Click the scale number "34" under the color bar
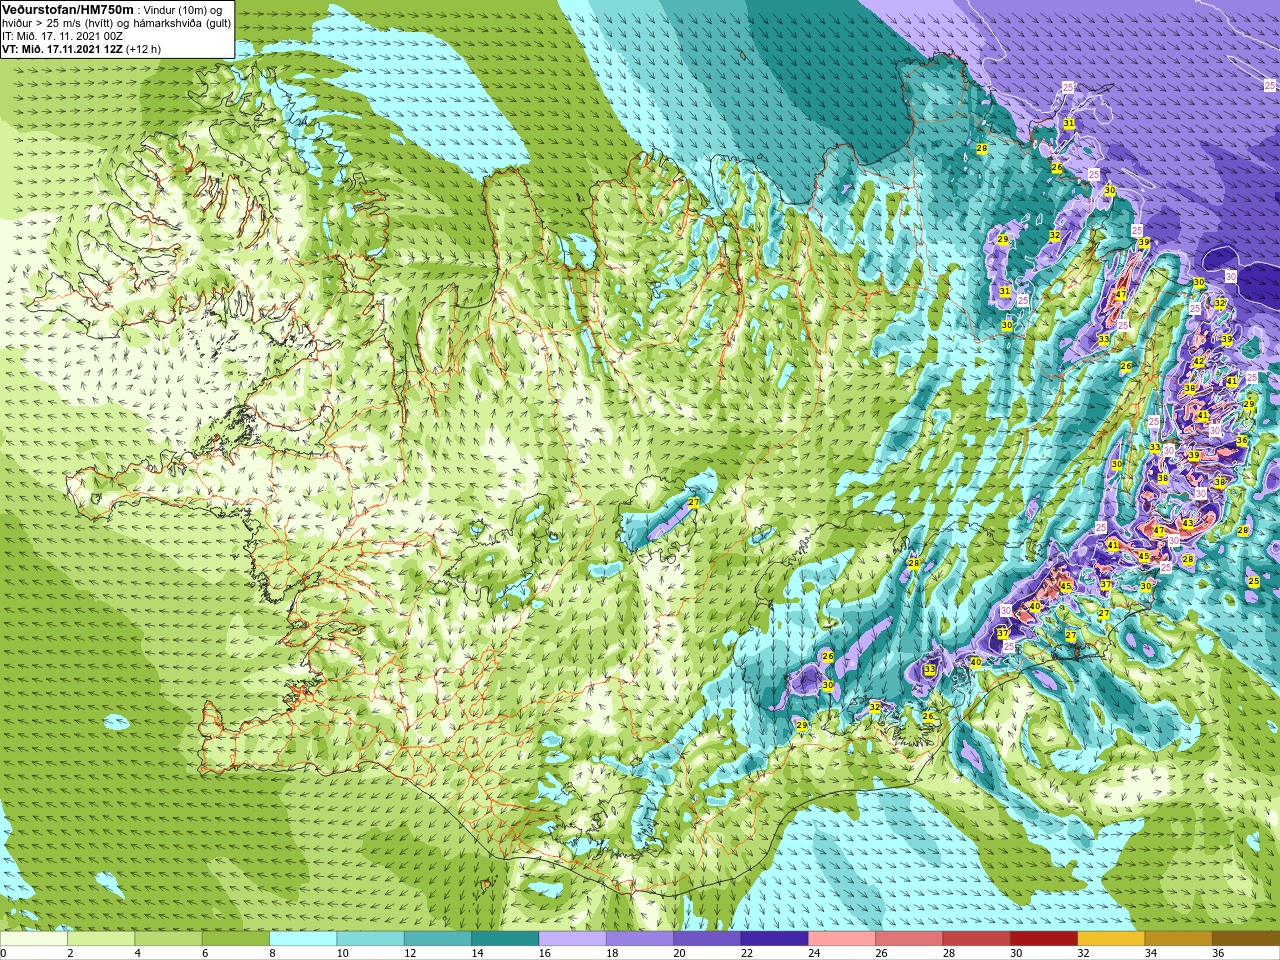1280x960 pixels. coord(1151,953)
